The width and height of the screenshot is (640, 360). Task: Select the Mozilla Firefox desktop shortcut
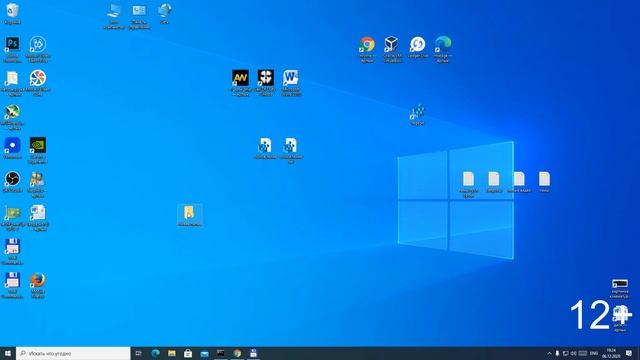coord(38,285)
